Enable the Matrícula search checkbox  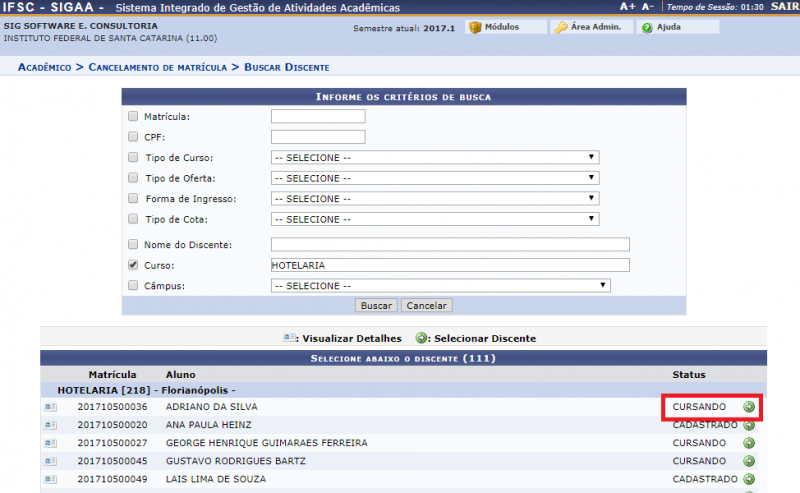click(x=133, y=117)
